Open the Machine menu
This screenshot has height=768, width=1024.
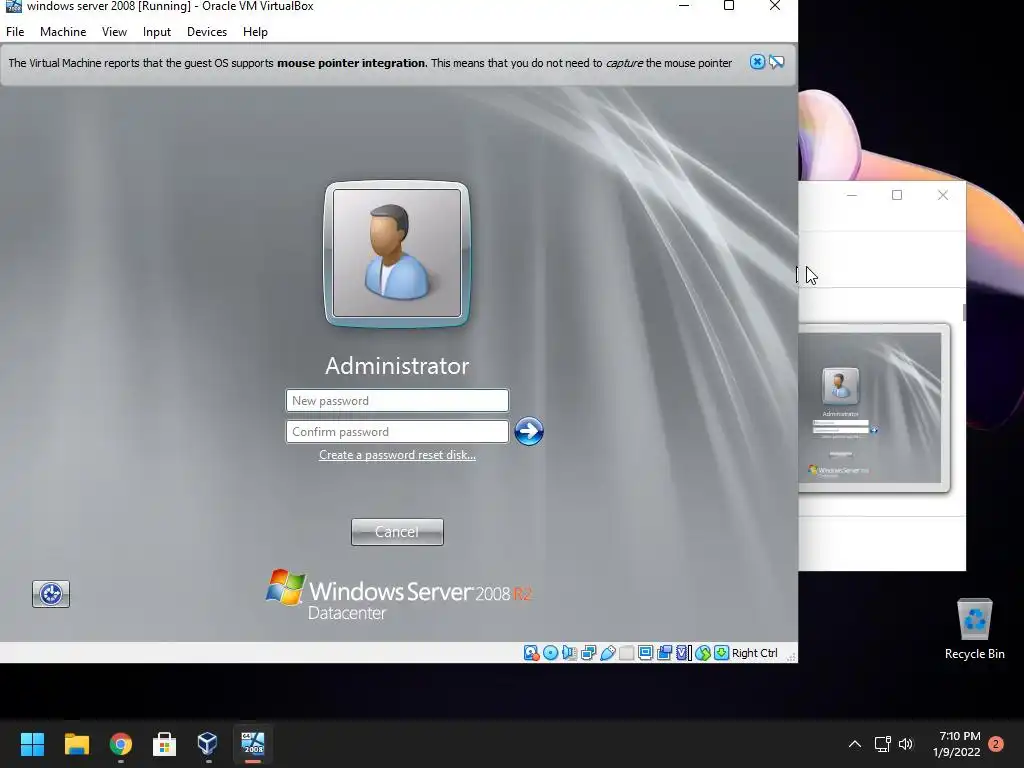(x=63, y=31)
